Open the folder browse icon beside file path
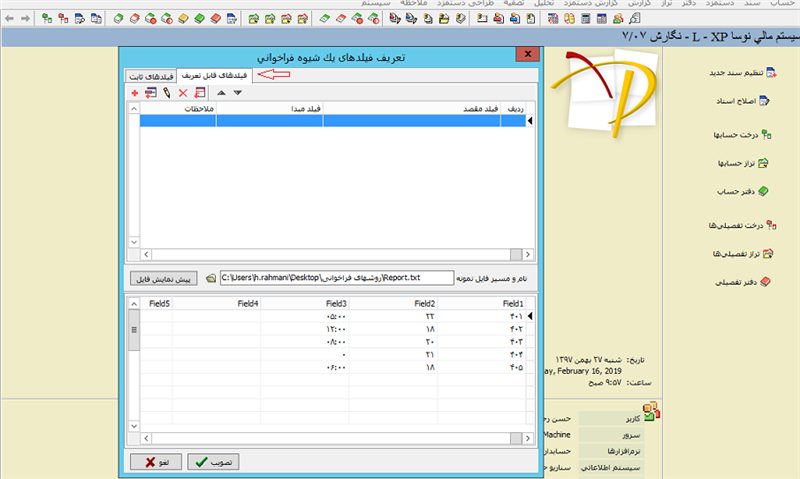The width and height of the screenshot is (800, 479). [211, 278]
